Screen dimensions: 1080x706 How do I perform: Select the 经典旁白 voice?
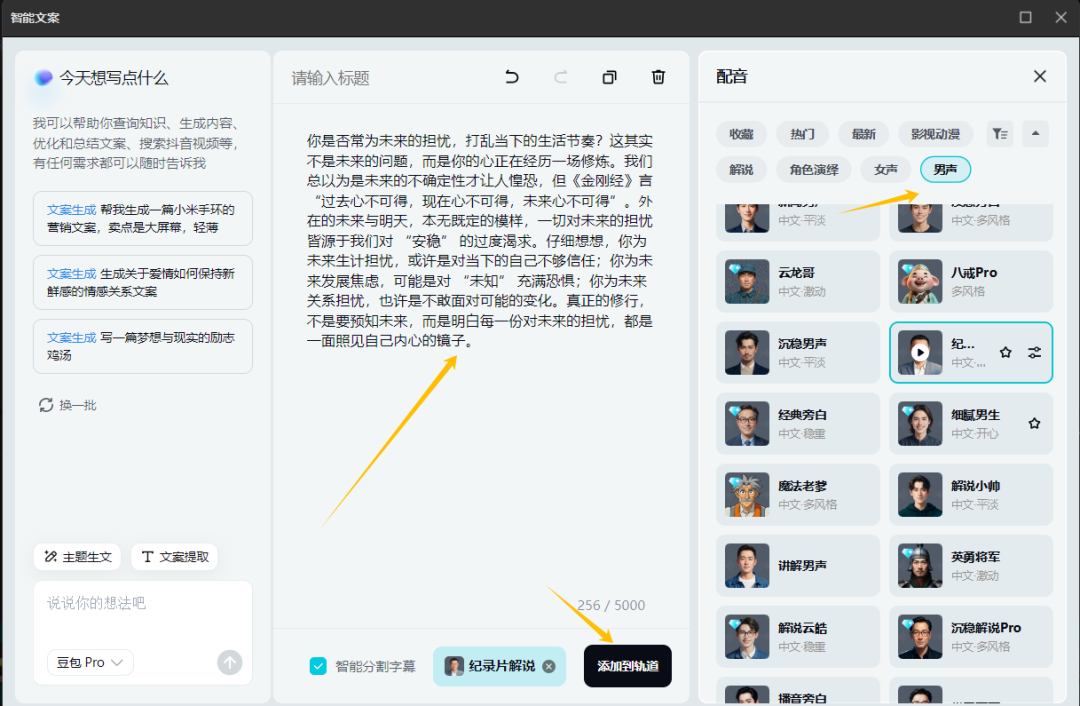[798, 424]
